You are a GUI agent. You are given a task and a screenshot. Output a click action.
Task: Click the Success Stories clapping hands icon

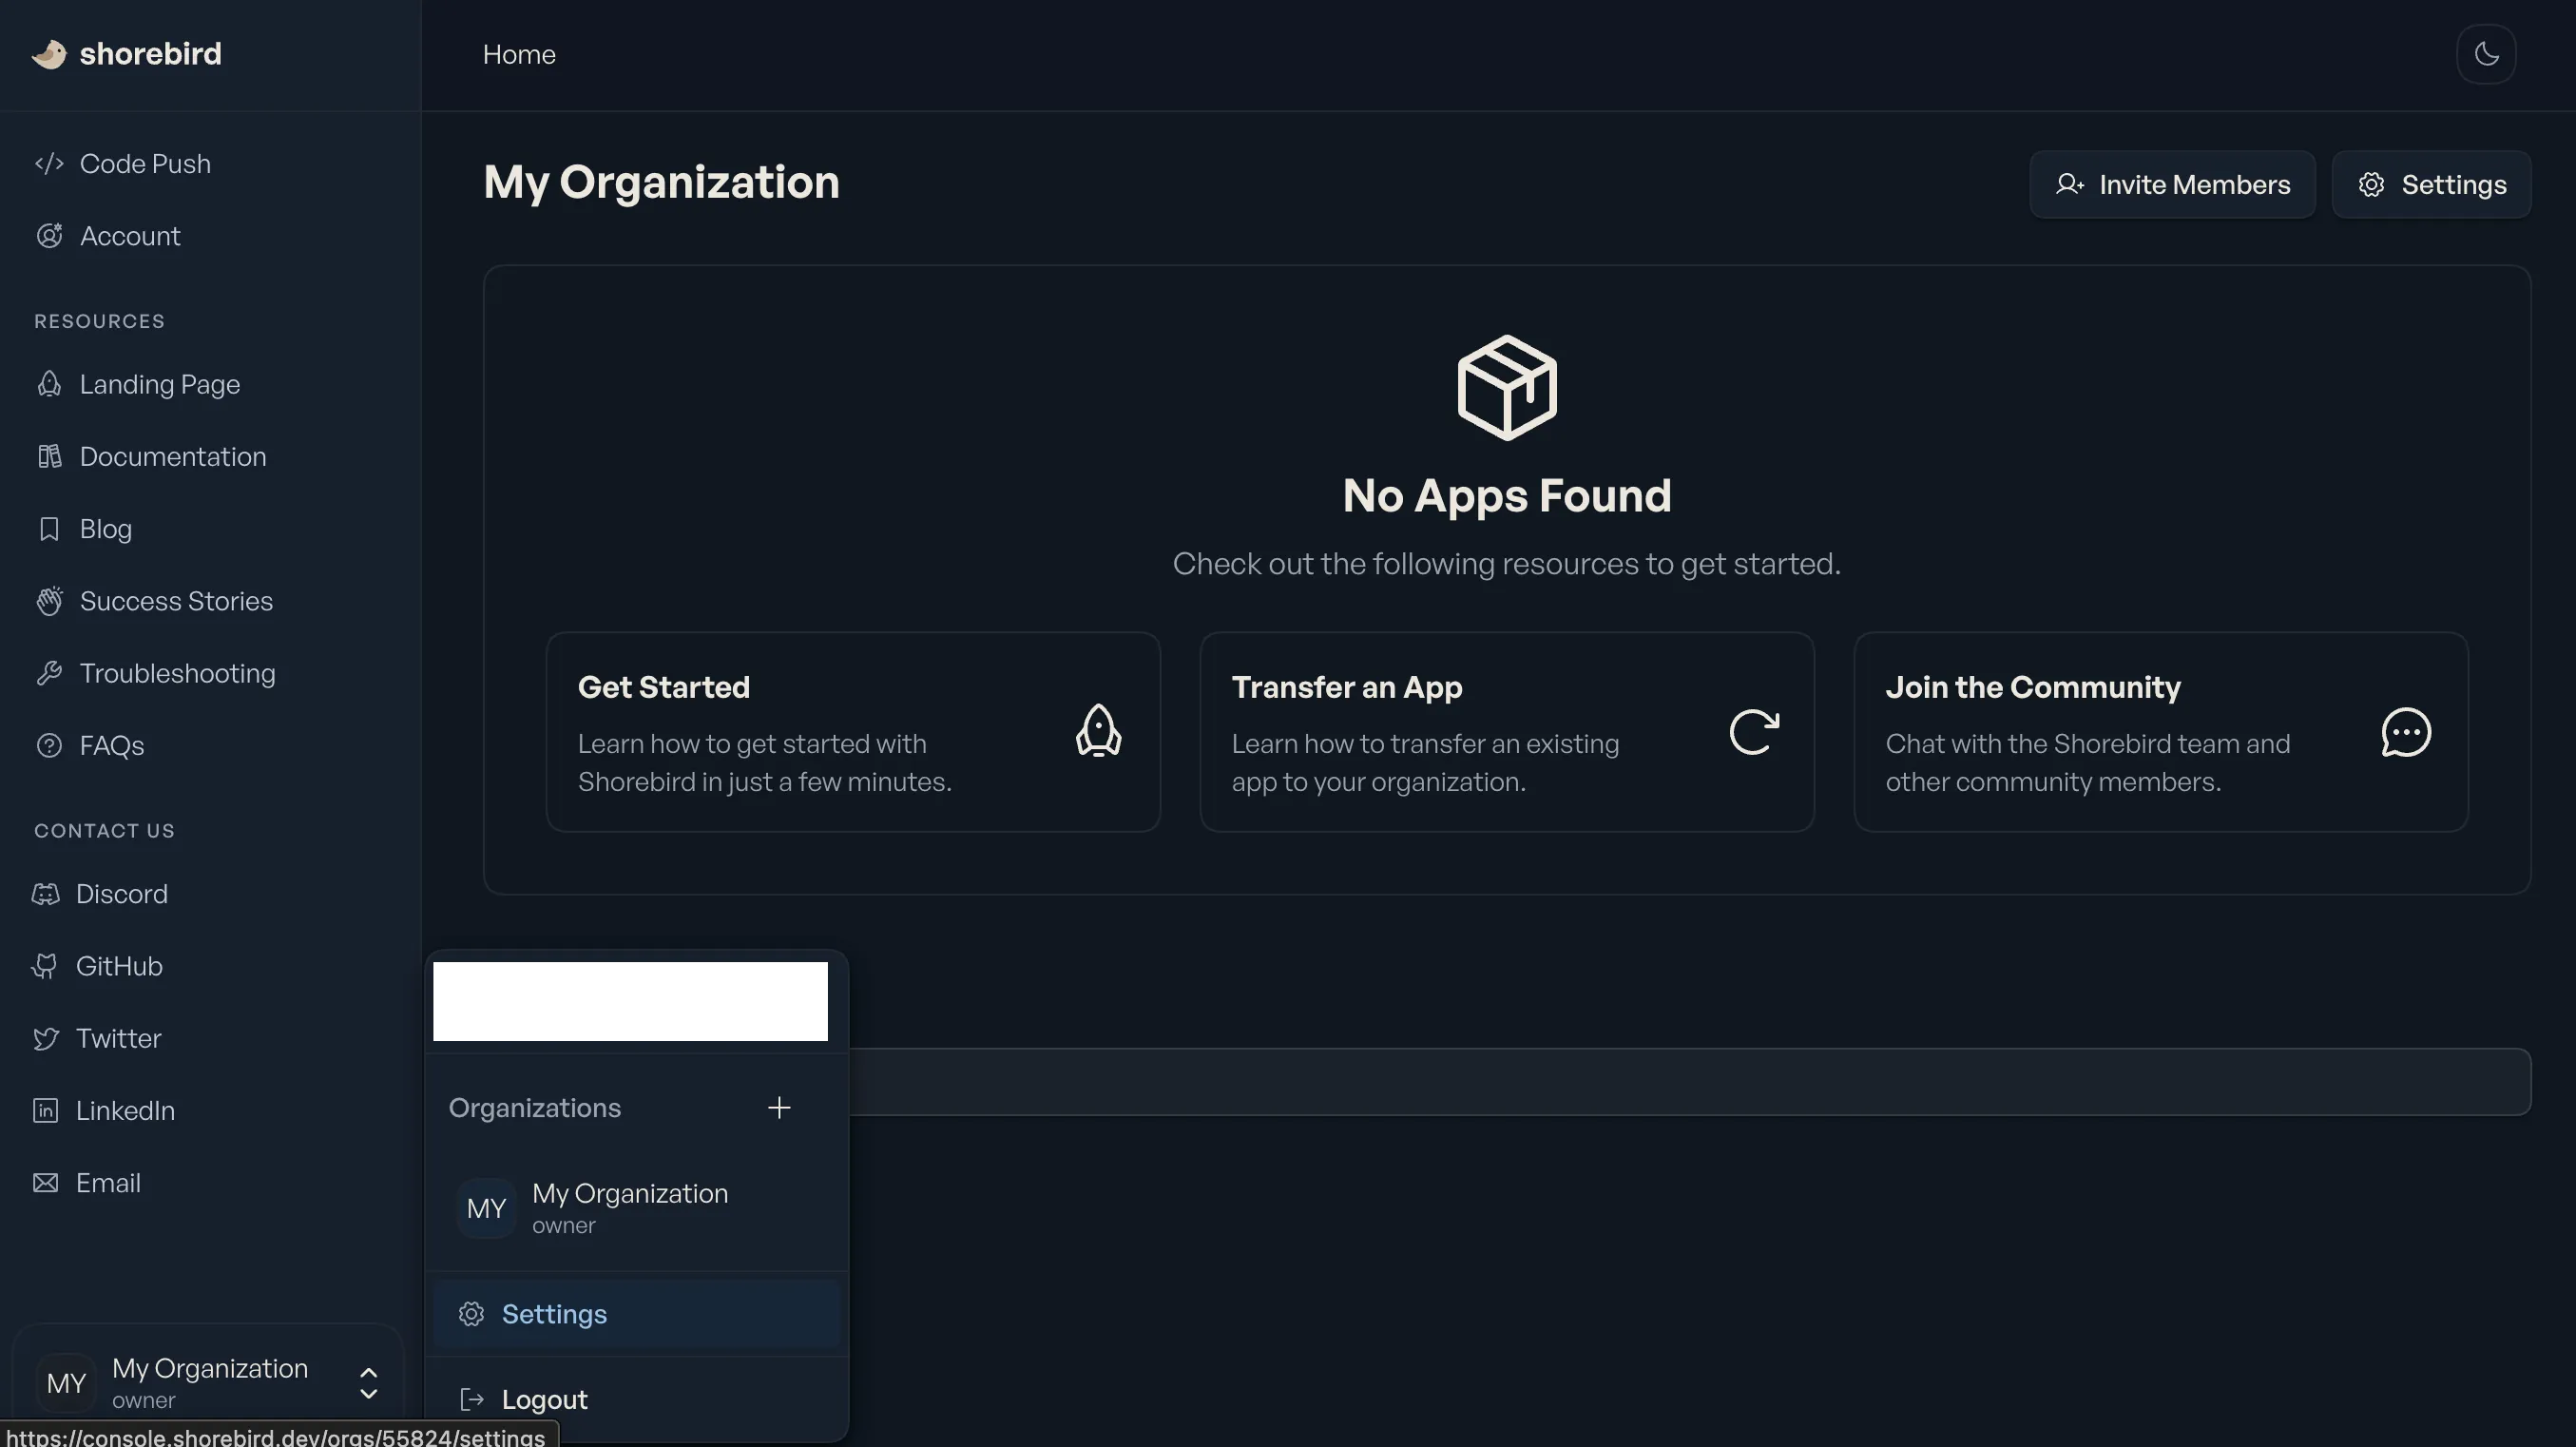point(49,601)
